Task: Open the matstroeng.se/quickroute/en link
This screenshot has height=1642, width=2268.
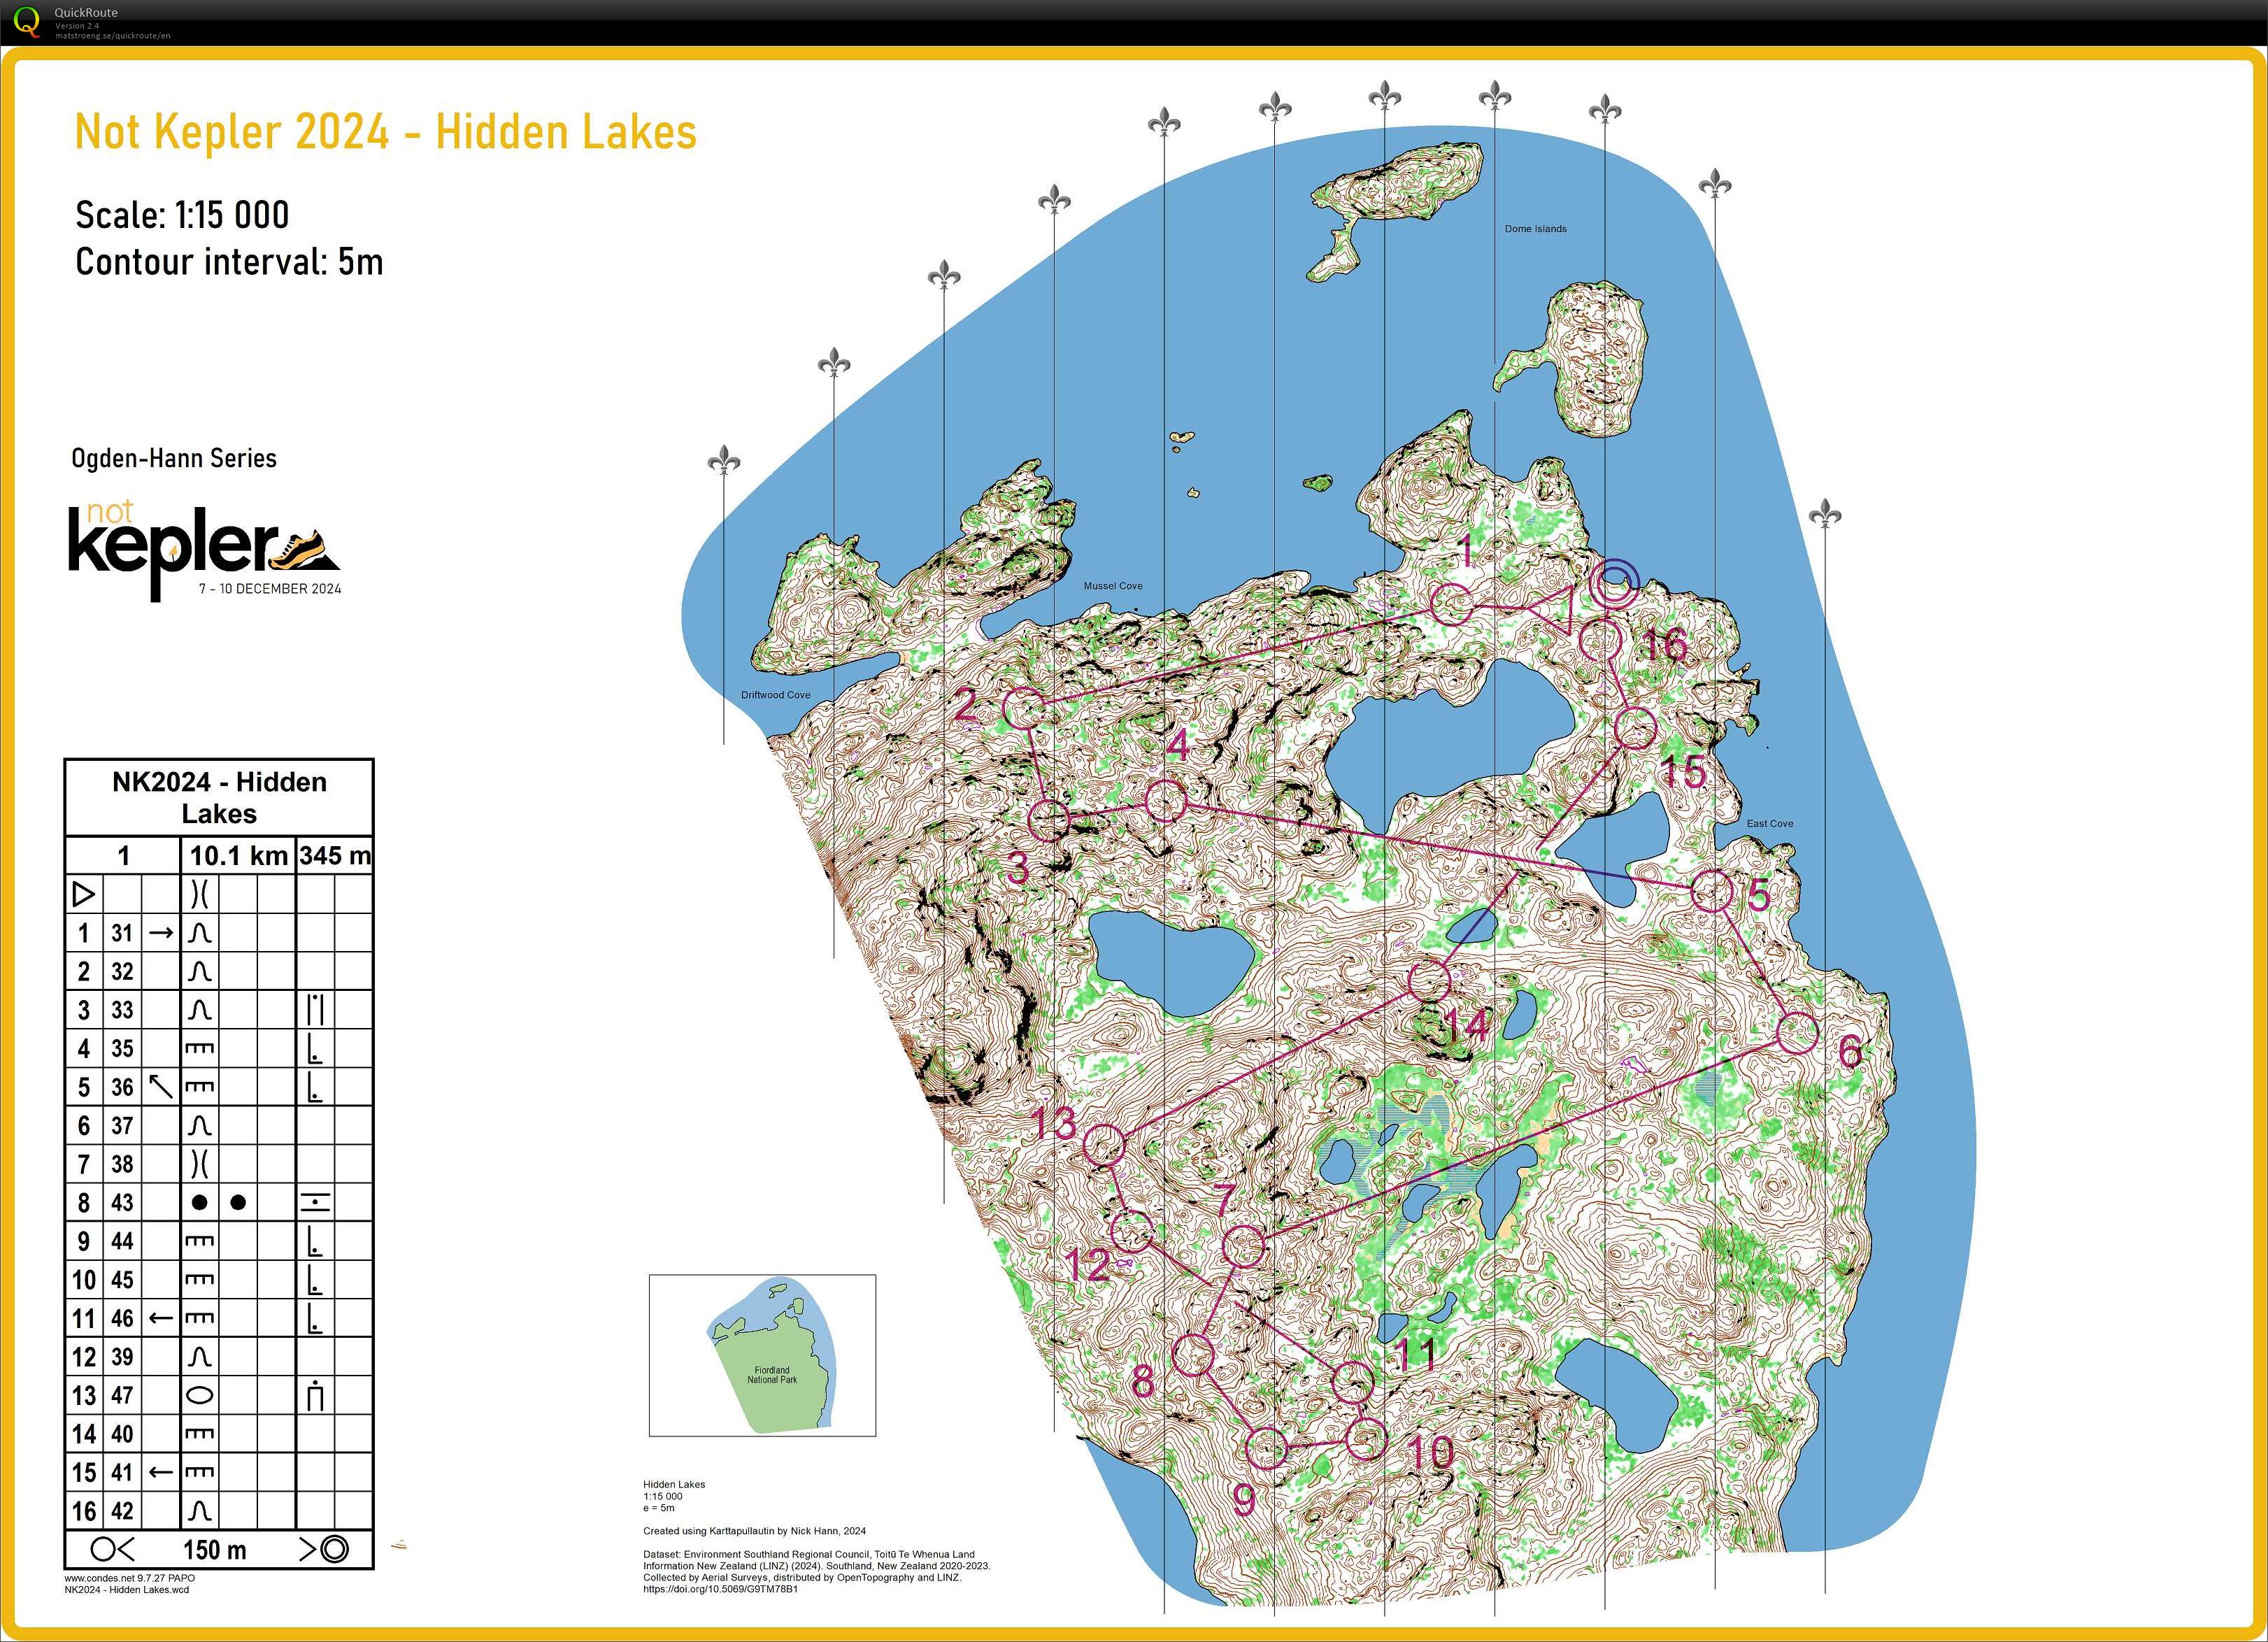Action: coord(113,36)
